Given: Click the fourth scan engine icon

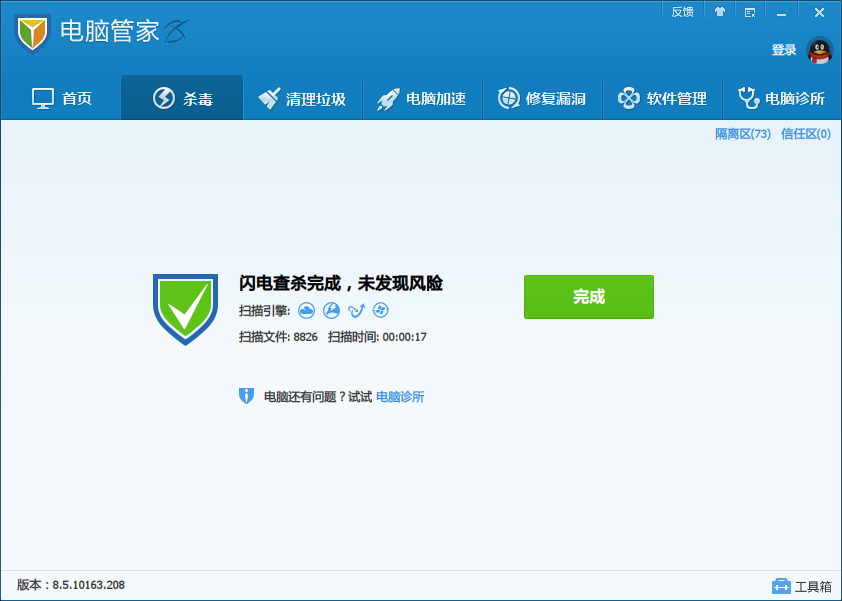Looking at the screenshot, I should tap(381, 310).
